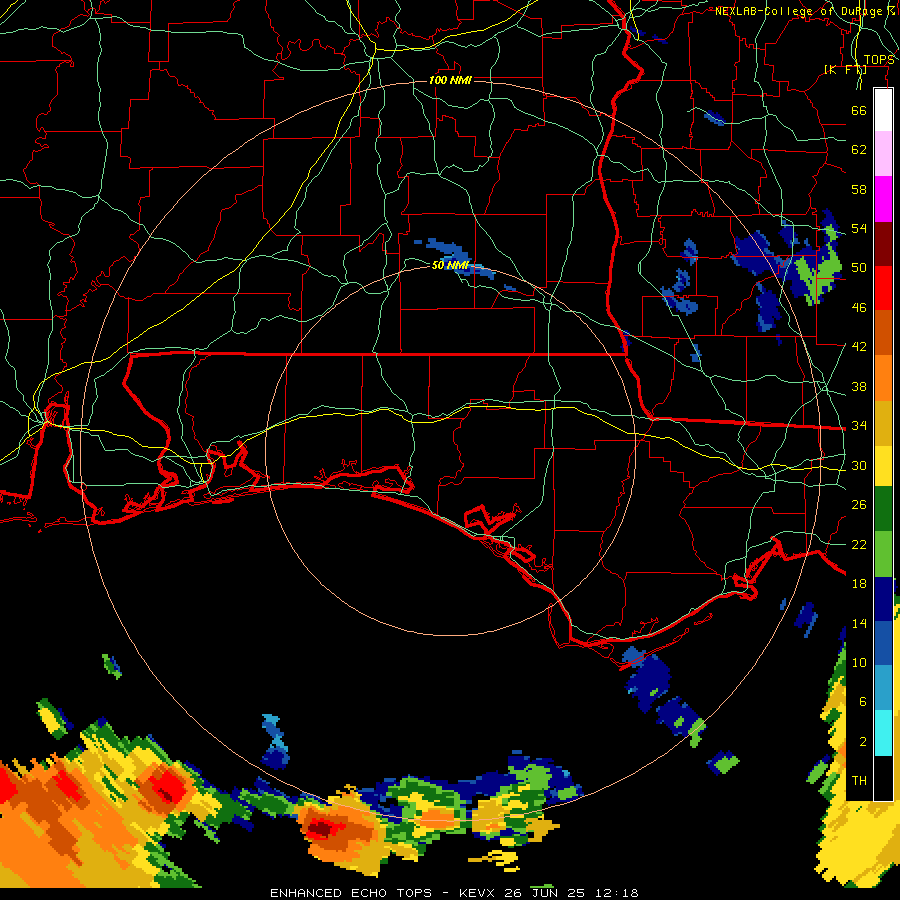This screenshot has width=900, height=900.
Task: Pick the cyan legend swatch
Action: (883, 733)
